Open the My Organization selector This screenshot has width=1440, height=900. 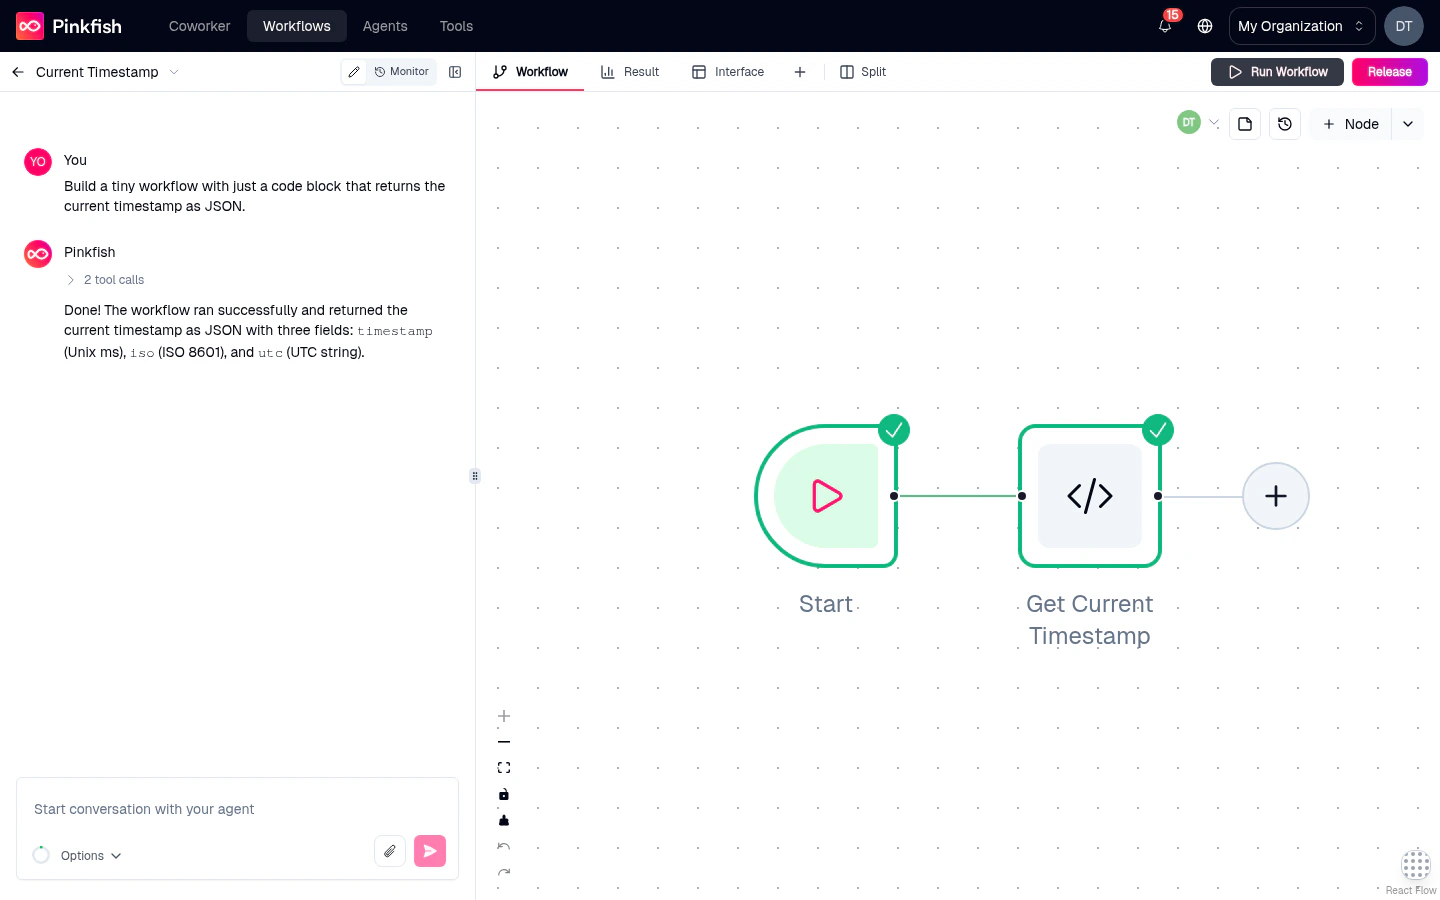point(1301,26)
